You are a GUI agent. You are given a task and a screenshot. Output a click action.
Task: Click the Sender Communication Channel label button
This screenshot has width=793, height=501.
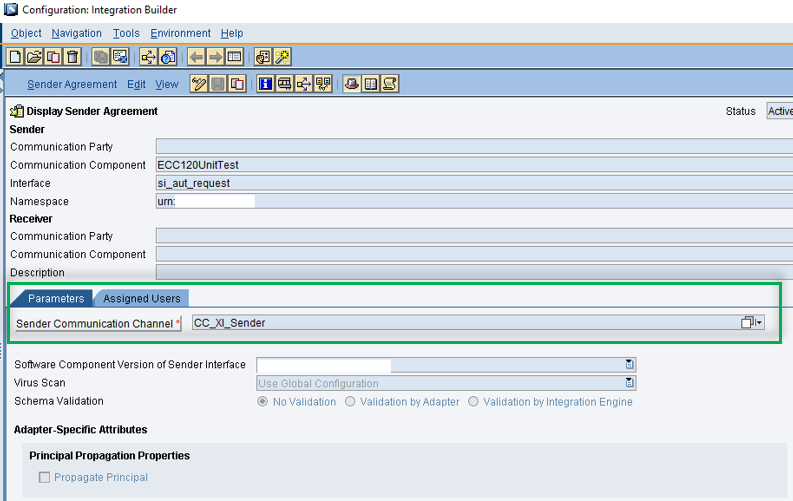tap(98, 324)
